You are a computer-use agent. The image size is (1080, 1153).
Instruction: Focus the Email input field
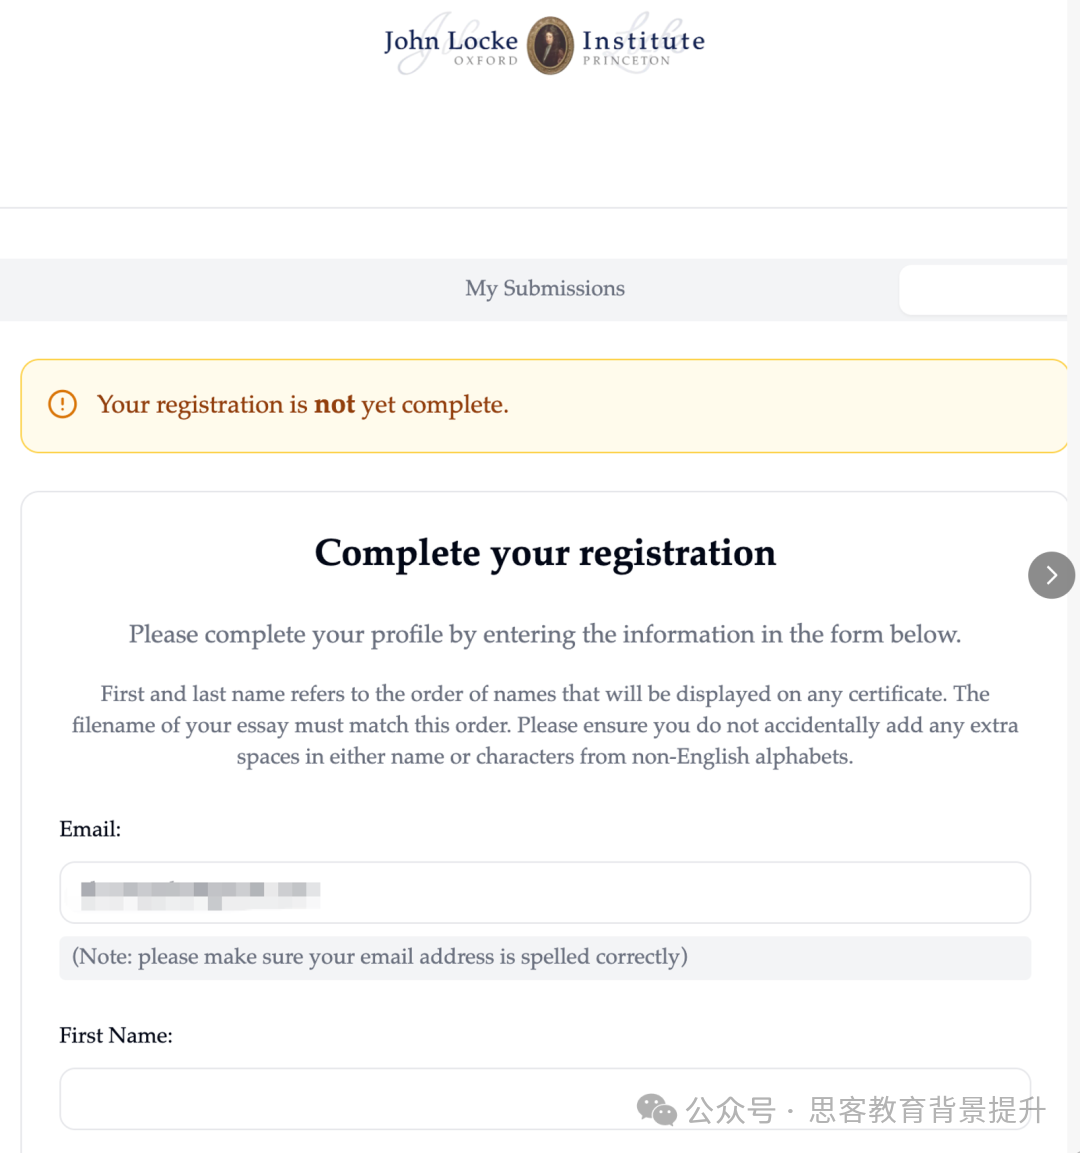point(545,892)
